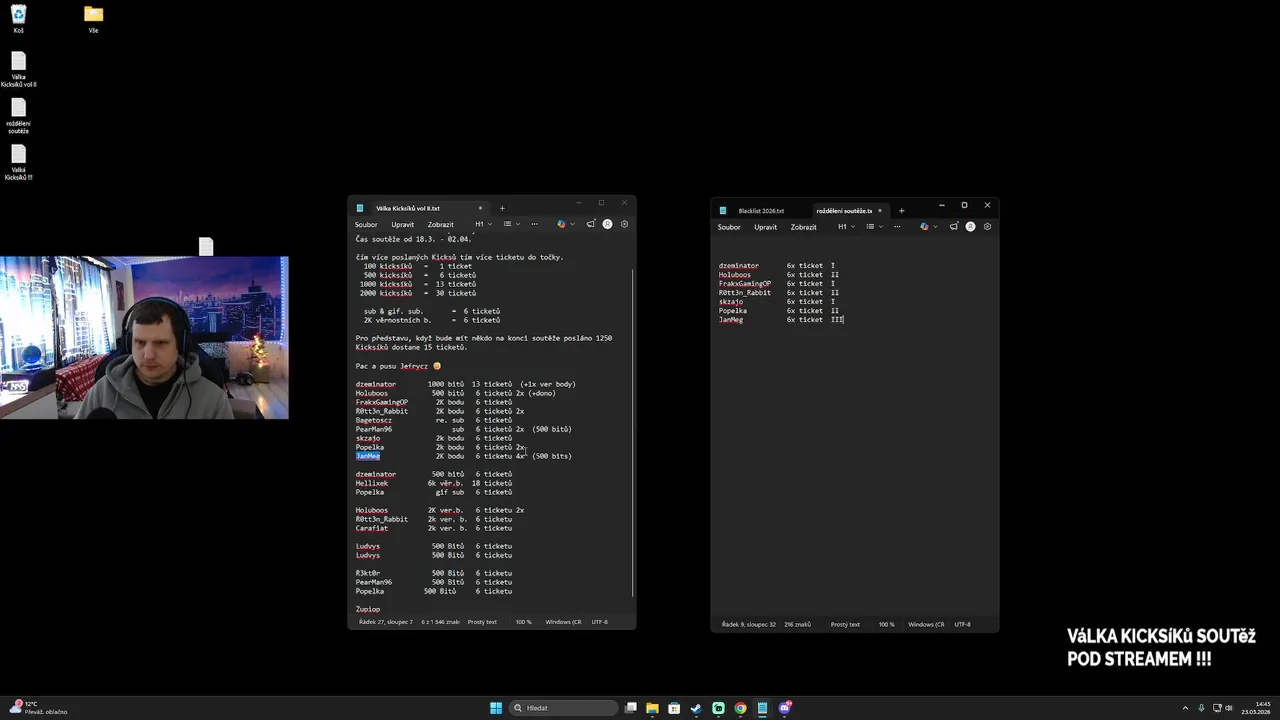Click the megaphone icon in rozdělení soutěže window
Screen dimensions: 1280x720
pyautogui.click(x=954, y=227)
